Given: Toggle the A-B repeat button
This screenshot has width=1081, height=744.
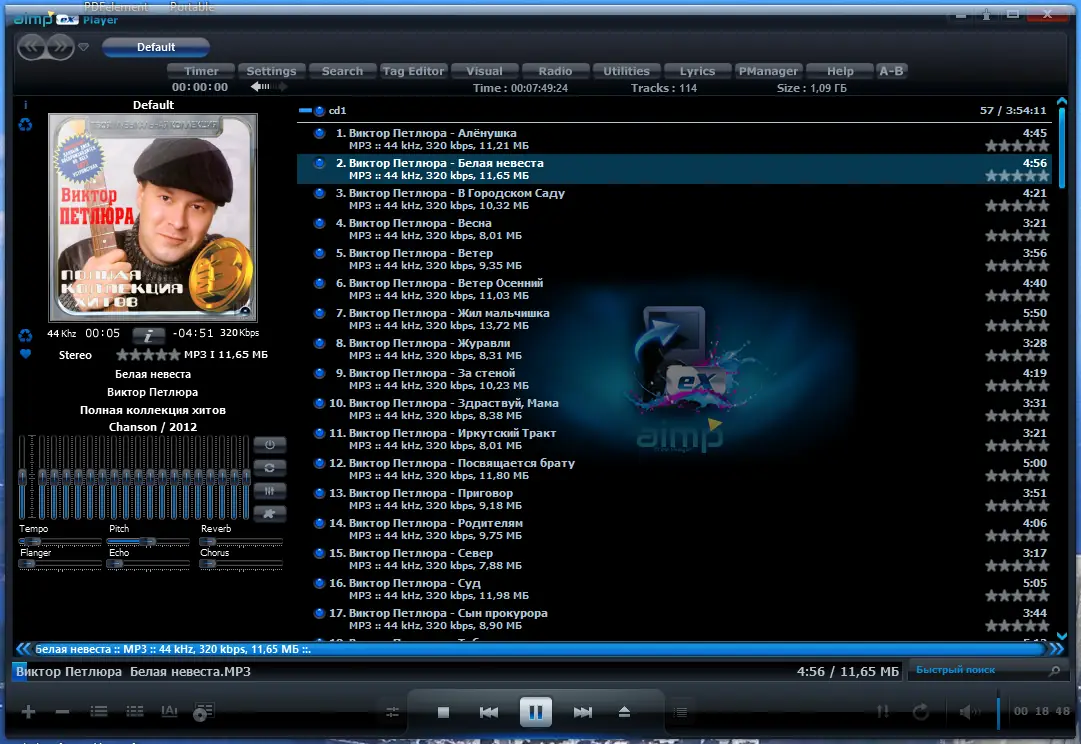Looking at the screenshot, I should pyautogui.click(x=891, y=71).
